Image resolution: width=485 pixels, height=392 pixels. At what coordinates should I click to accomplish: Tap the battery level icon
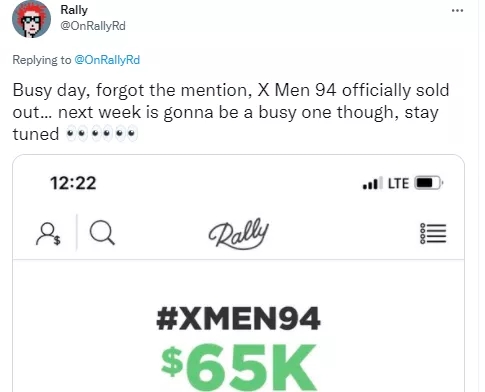tap(429, 183)
